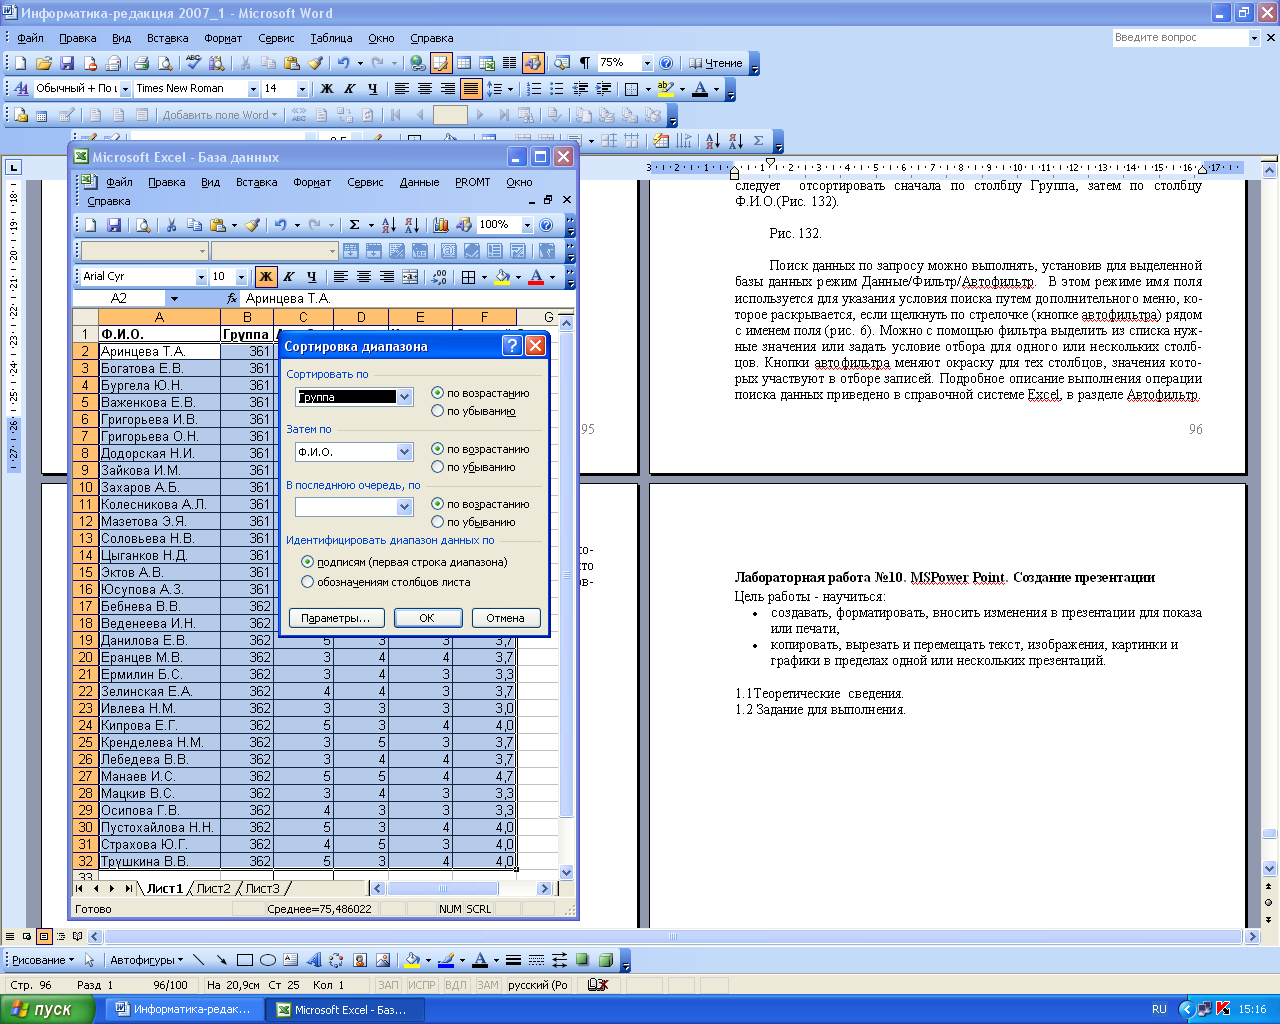The height and width of the screenshot is (1024, 1280).
Task: Click Excel AutoSum sigma icon
Action: [354, 225]
